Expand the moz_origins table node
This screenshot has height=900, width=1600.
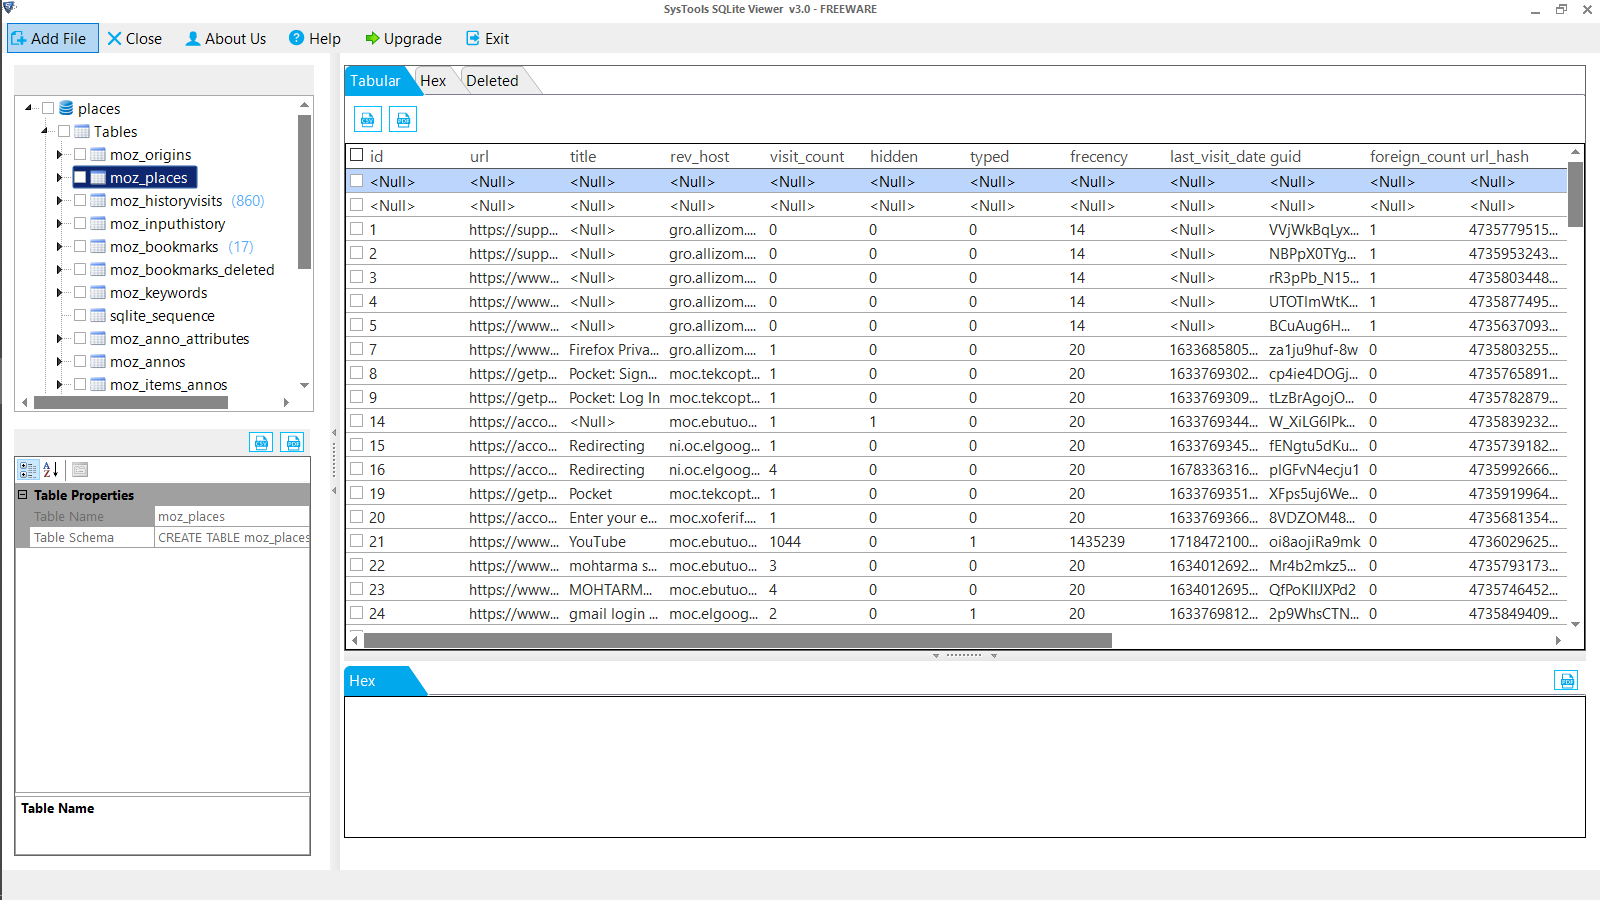60,154
